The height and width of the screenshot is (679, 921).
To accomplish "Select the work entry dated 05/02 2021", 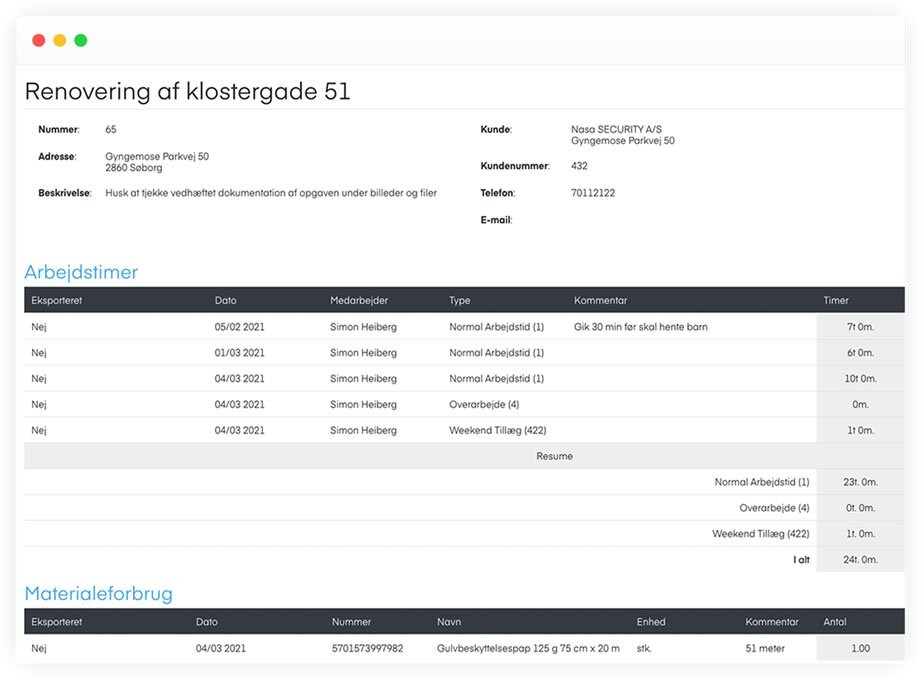I will (x=239, y=327).
